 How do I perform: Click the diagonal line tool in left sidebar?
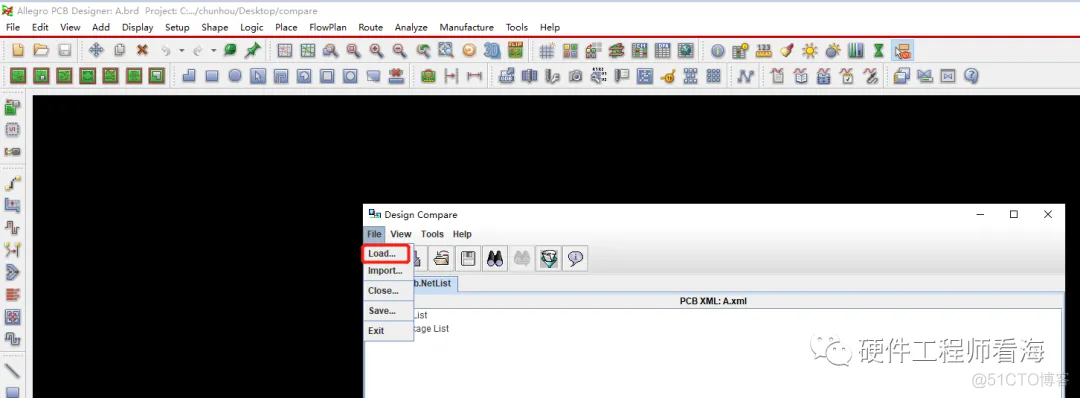click(x=12, y=371)
